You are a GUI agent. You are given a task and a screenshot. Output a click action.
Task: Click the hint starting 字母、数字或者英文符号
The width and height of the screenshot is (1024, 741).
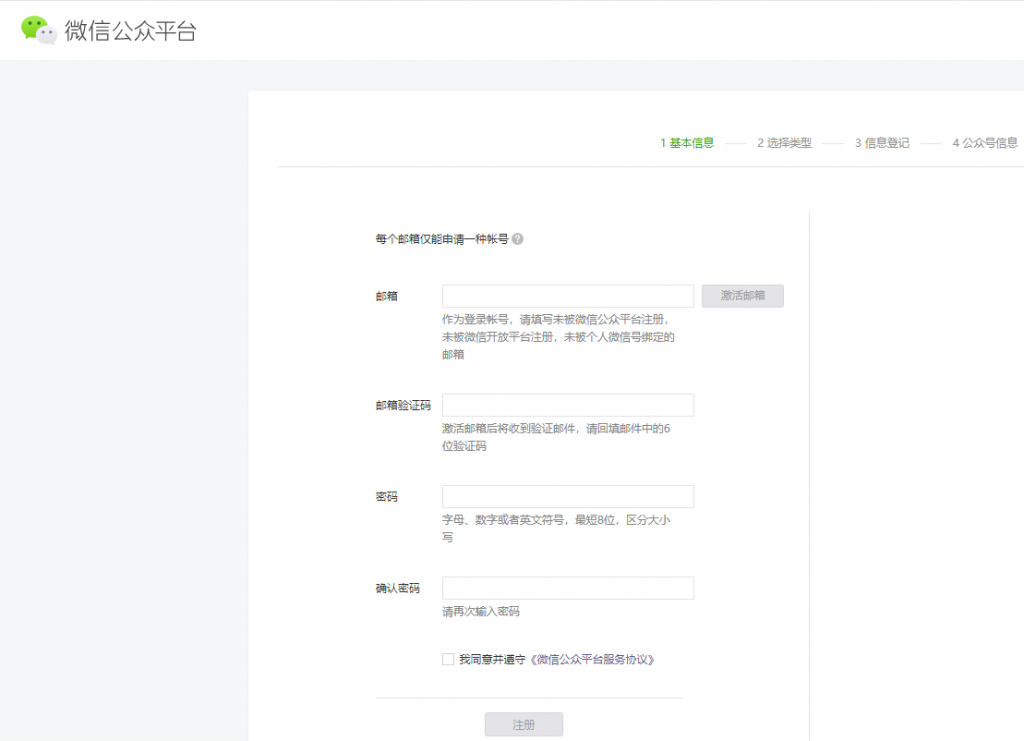[556, 528]
